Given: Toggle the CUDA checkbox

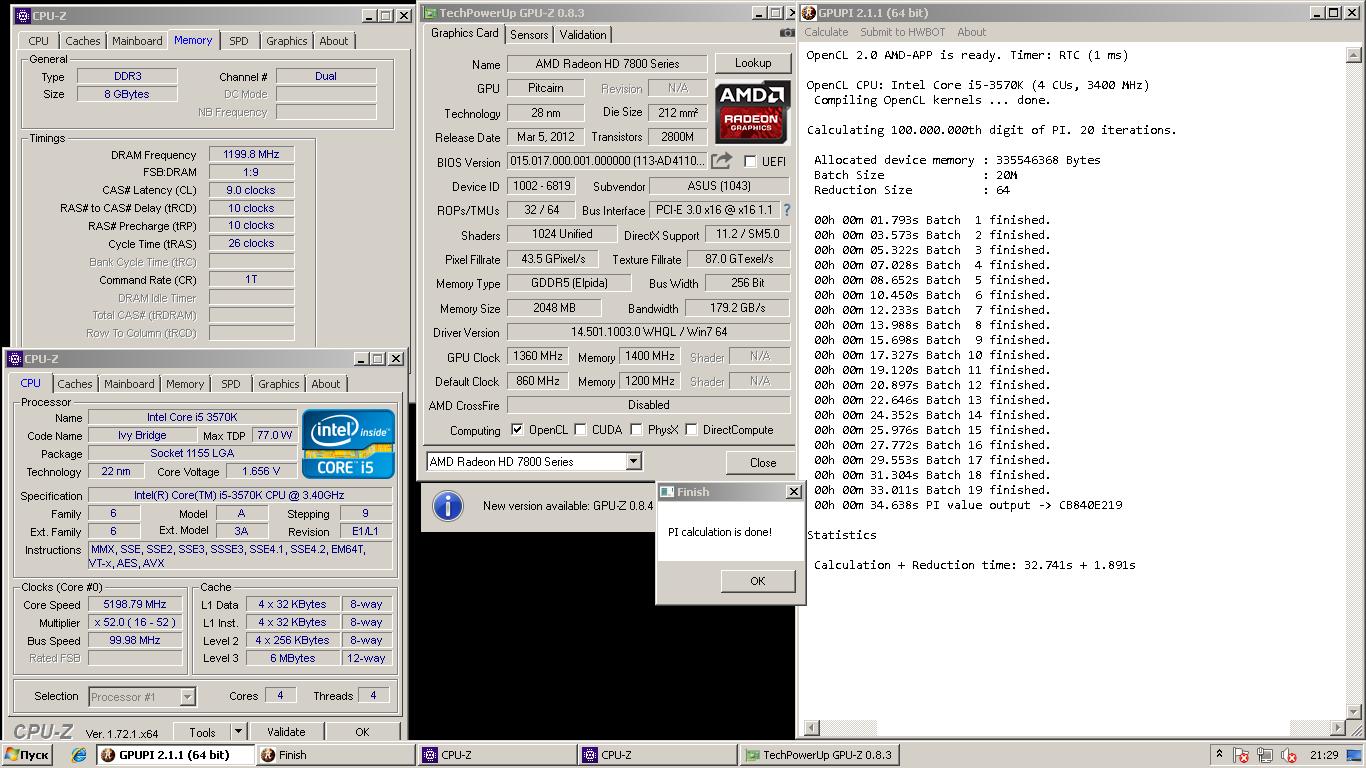Looking at the screenshot, I should tap(581, 430).
